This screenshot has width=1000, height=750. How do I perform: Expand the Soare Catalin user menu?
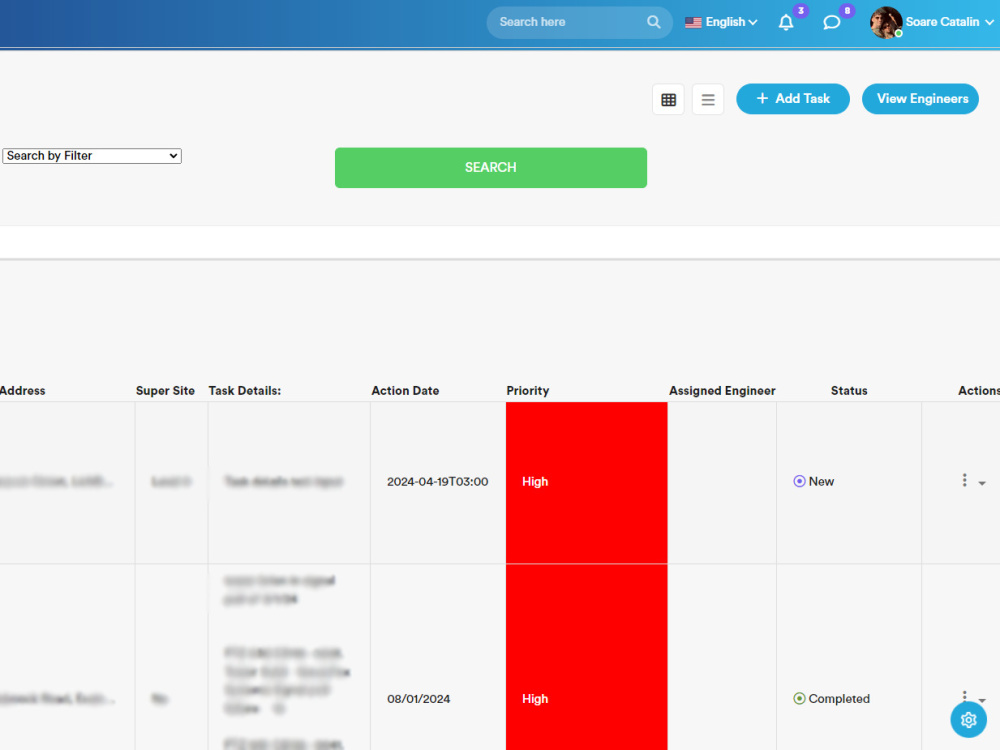[950, 22]
